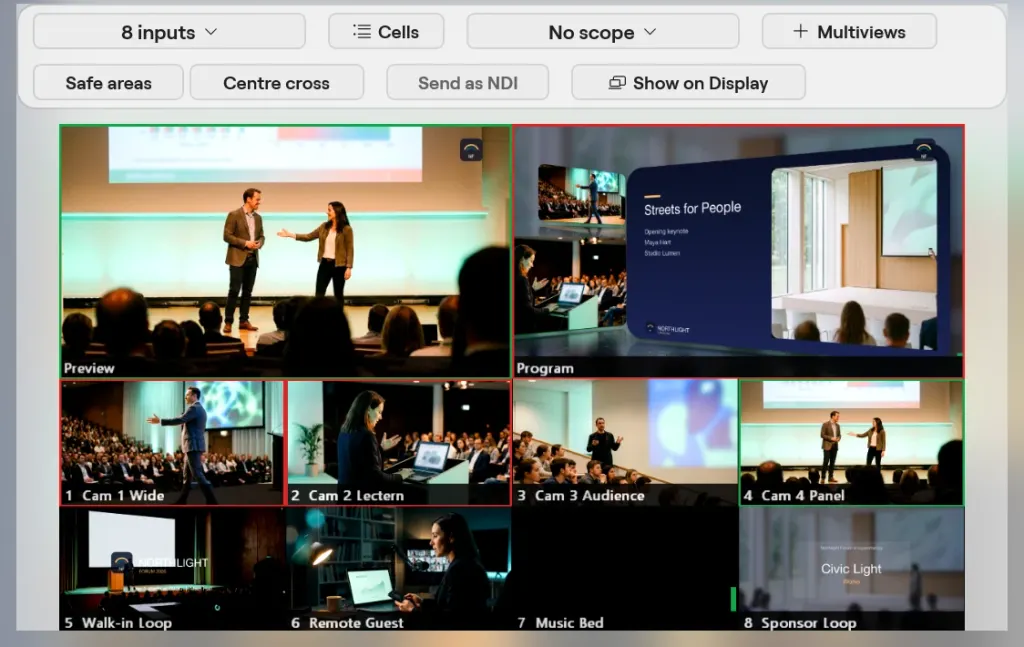The image size is (1024, 647).
Task: Select the Sponsor Loop input cell
Action: pyautogui.click(x=852, y=569)
